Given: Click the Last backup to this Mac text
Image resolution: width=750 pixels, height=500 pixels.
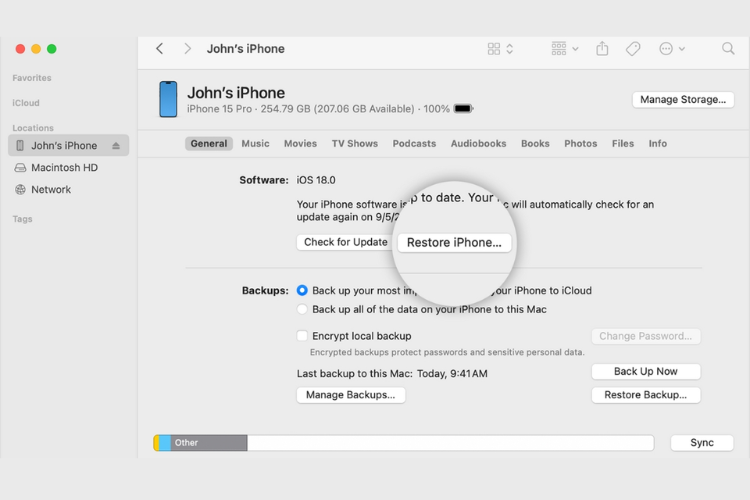Looking at the screenshot, I should (x=392, y=373).
